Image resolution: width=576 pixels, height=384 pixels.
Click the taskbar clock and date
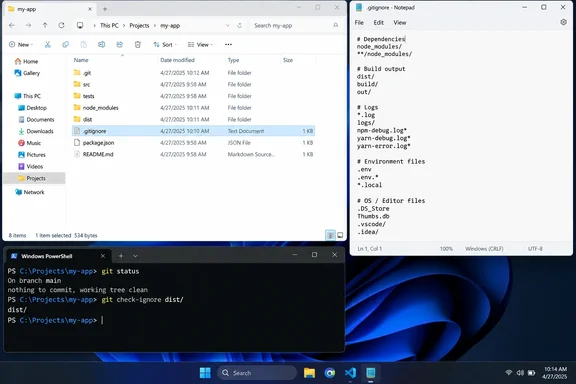(555, 373)
